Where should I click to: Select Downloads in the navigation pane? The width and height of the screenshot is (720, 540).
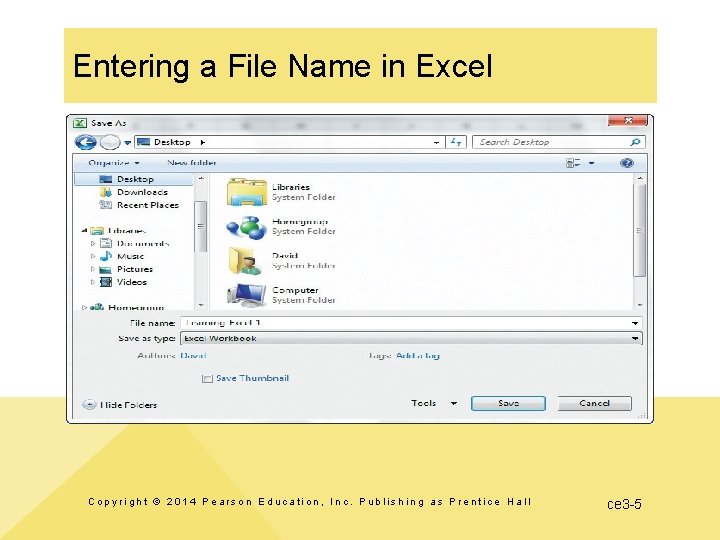point(134,192)
